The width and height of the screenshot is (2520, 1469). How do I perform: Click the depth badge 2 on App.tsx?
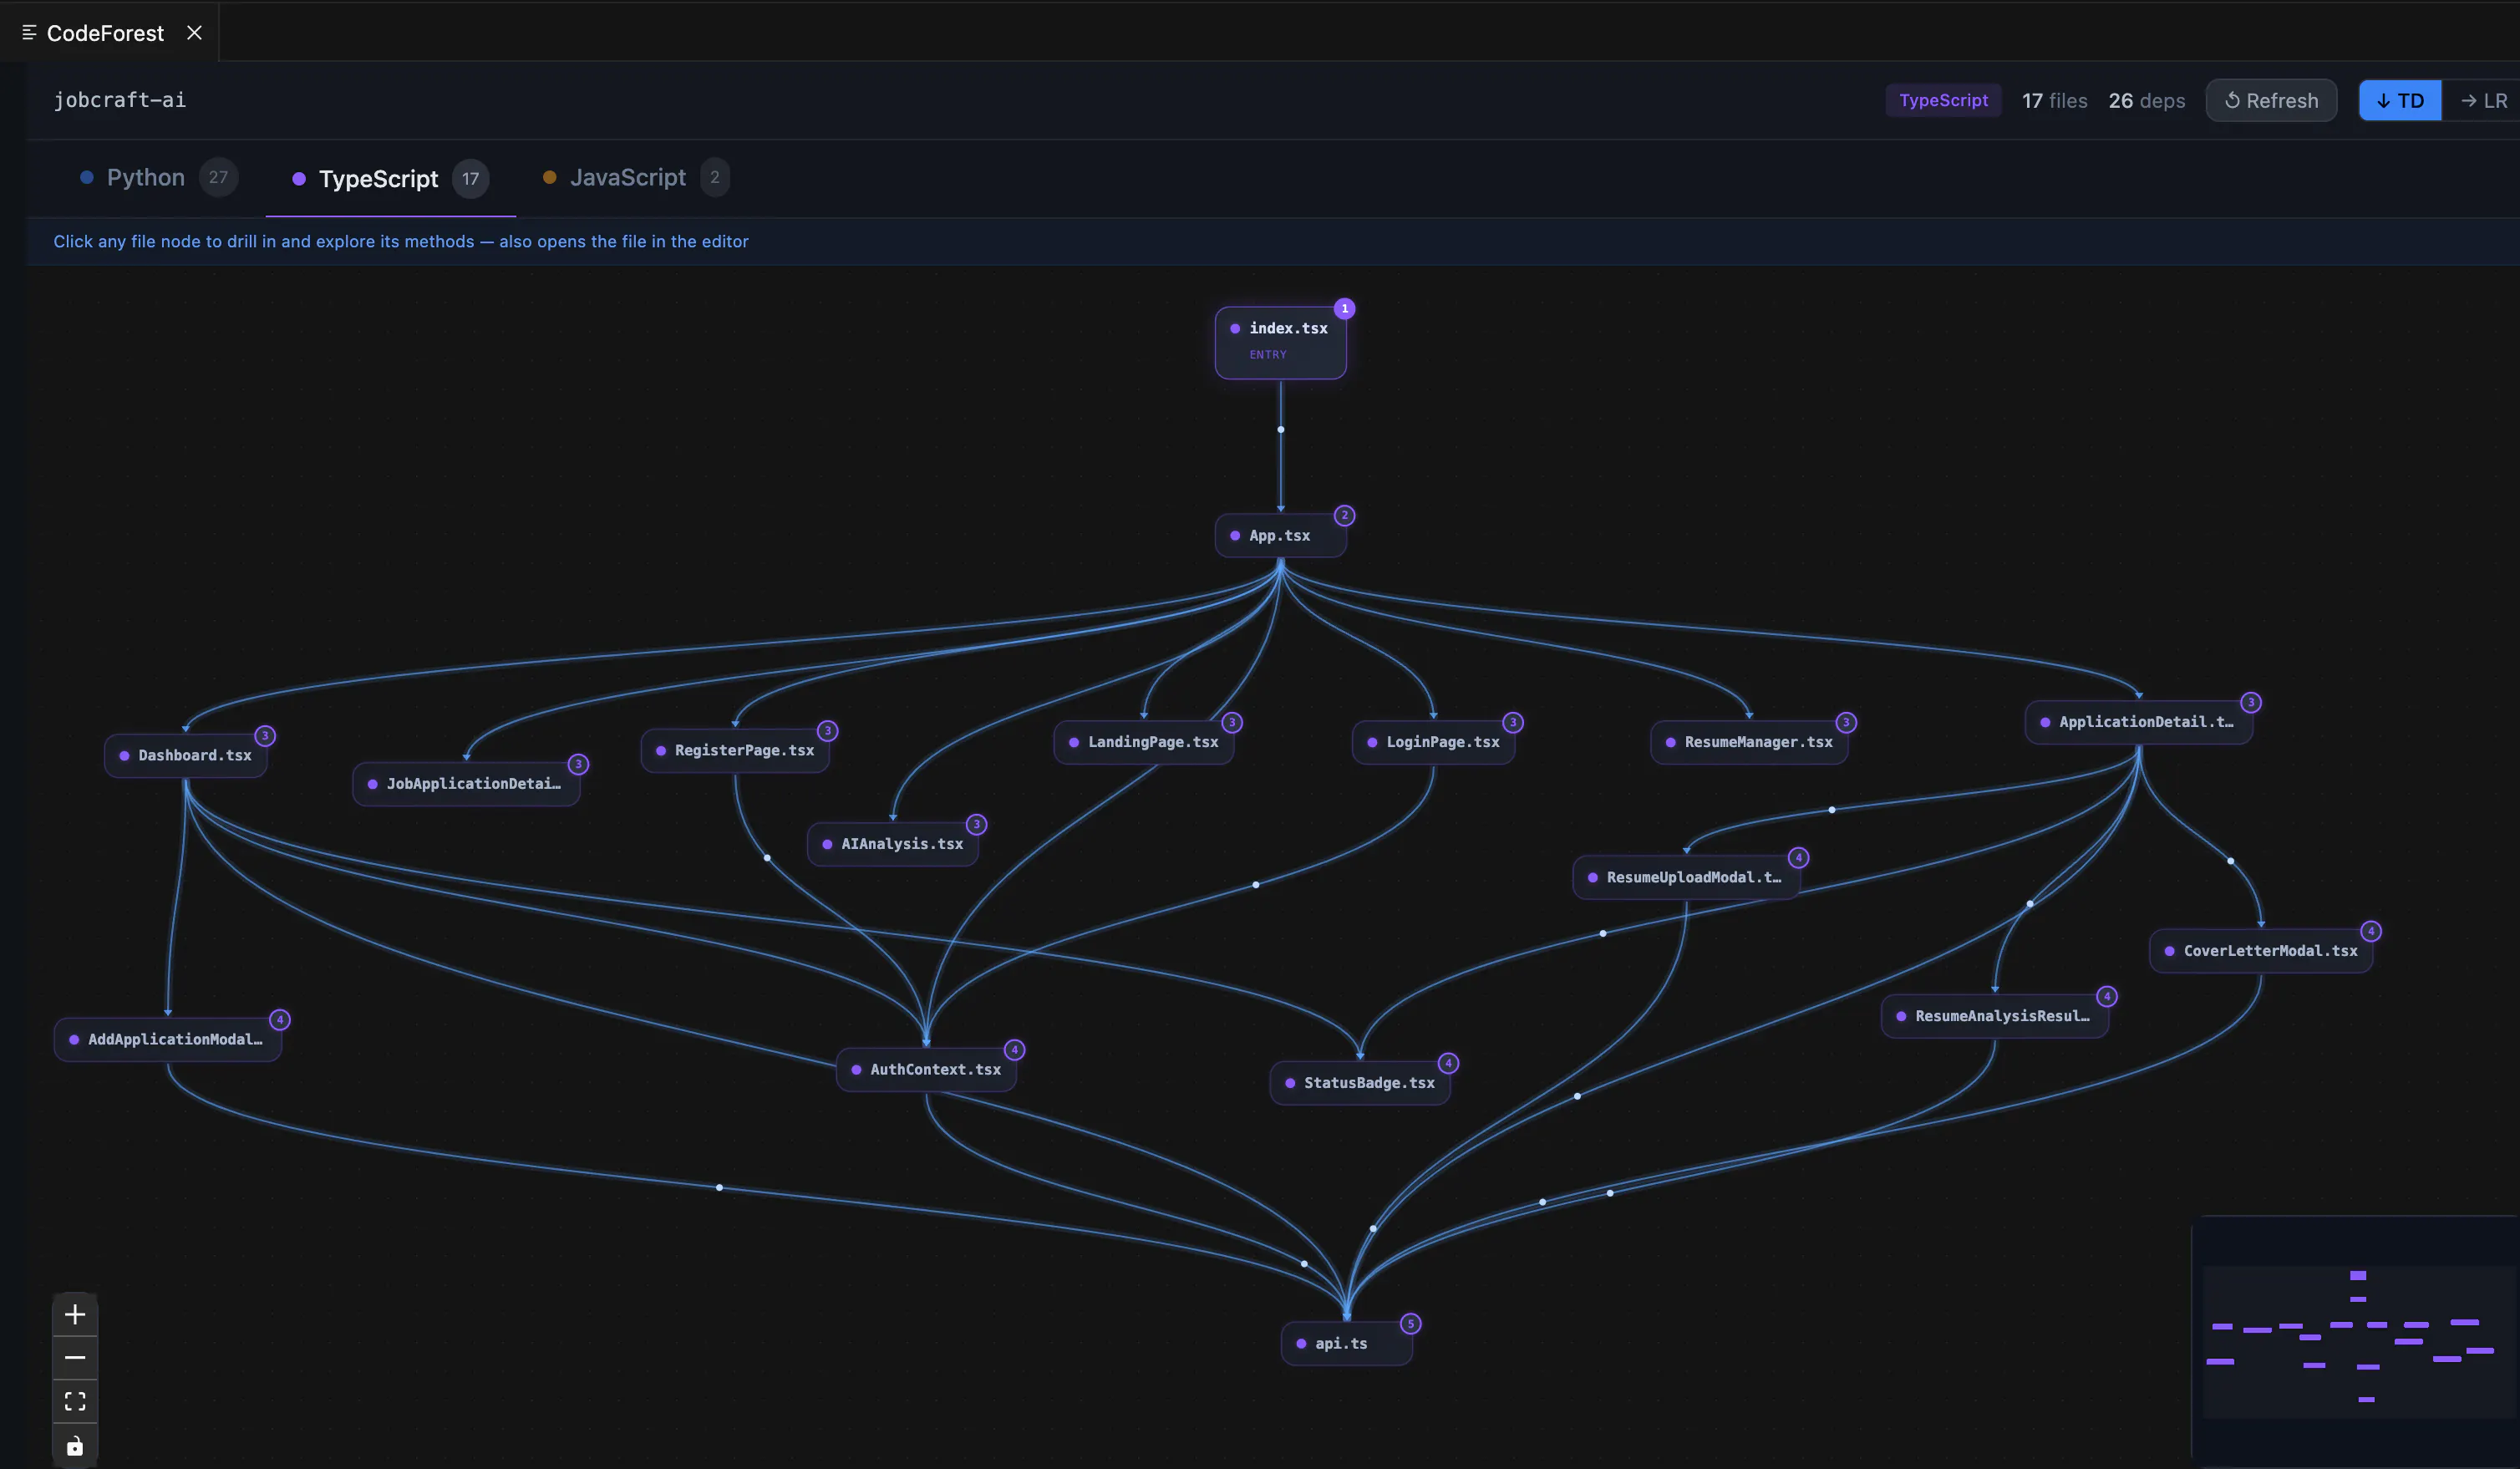1345,516
